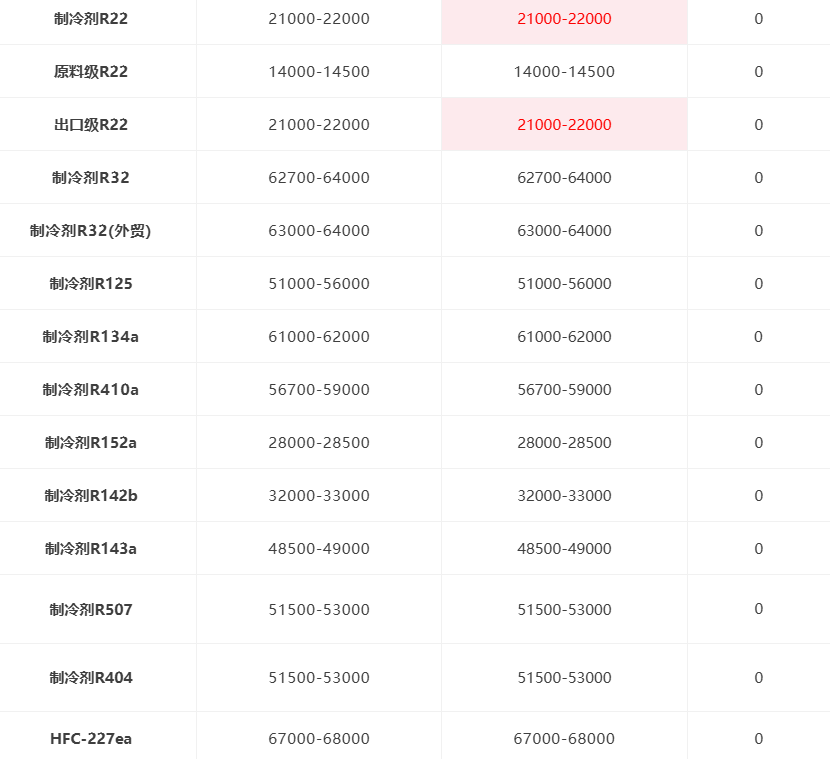
Task: Open the 制冷剂R507 product entry
Action: click(x=91, y=609)
